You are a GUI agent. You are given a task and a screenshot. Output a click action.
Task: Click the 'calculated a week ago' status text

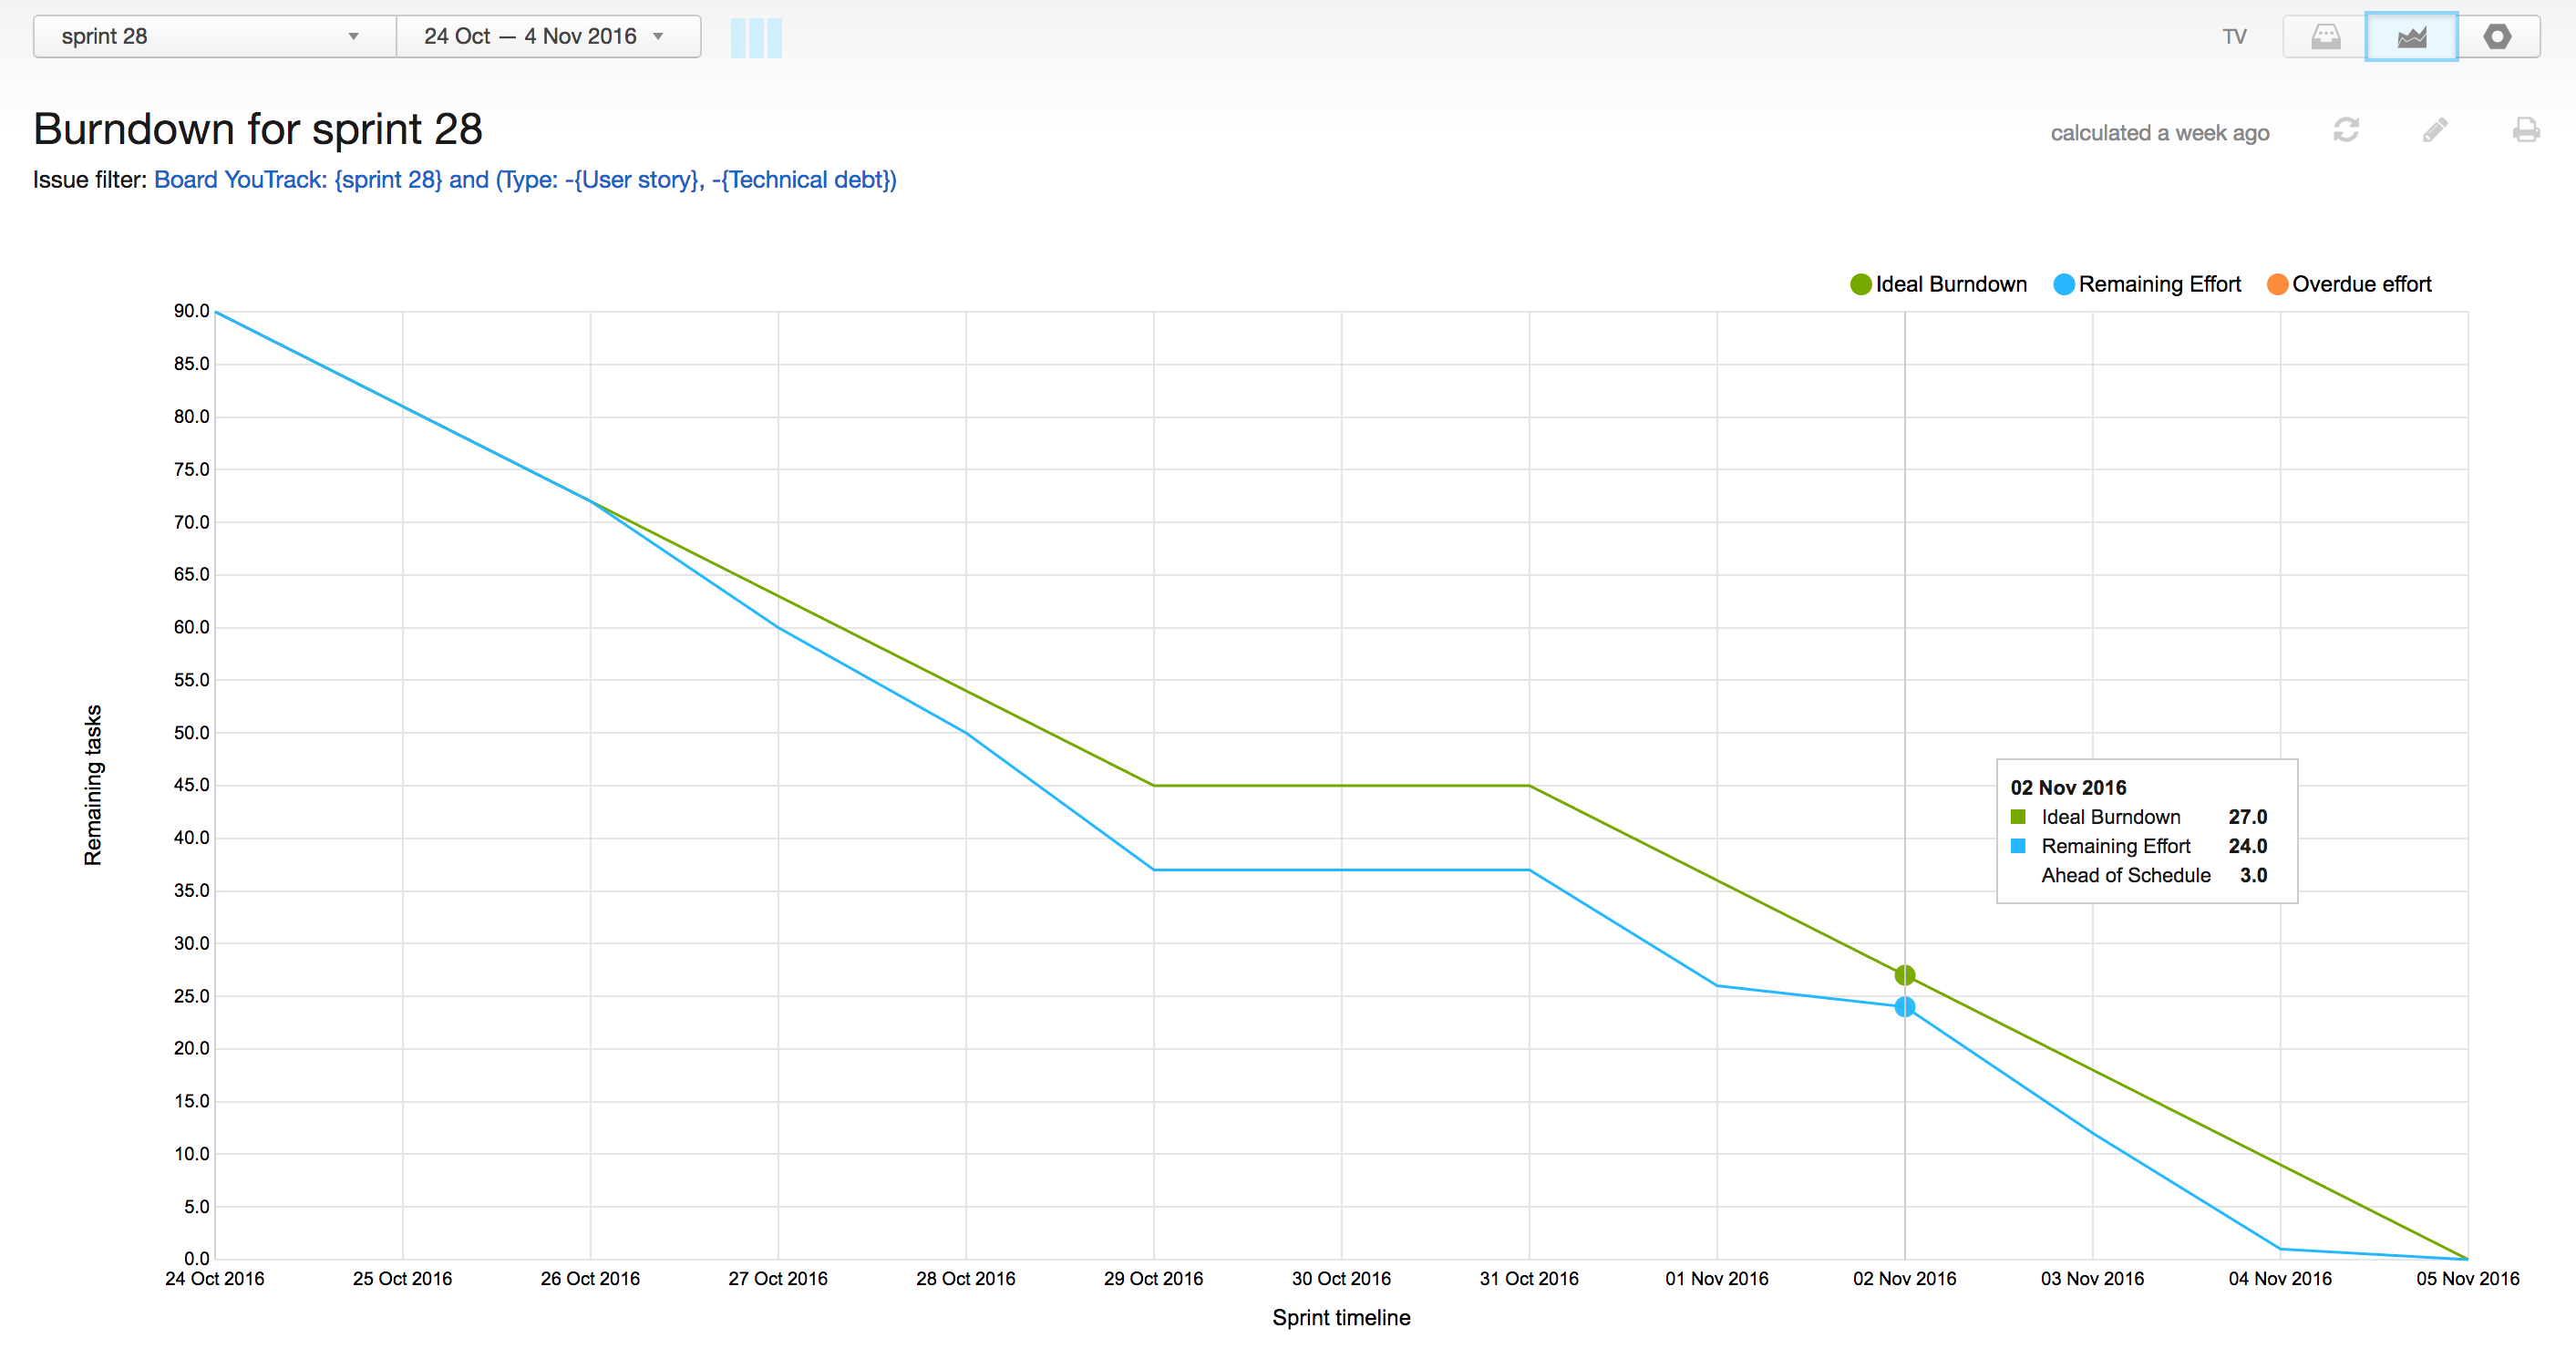2159,133
